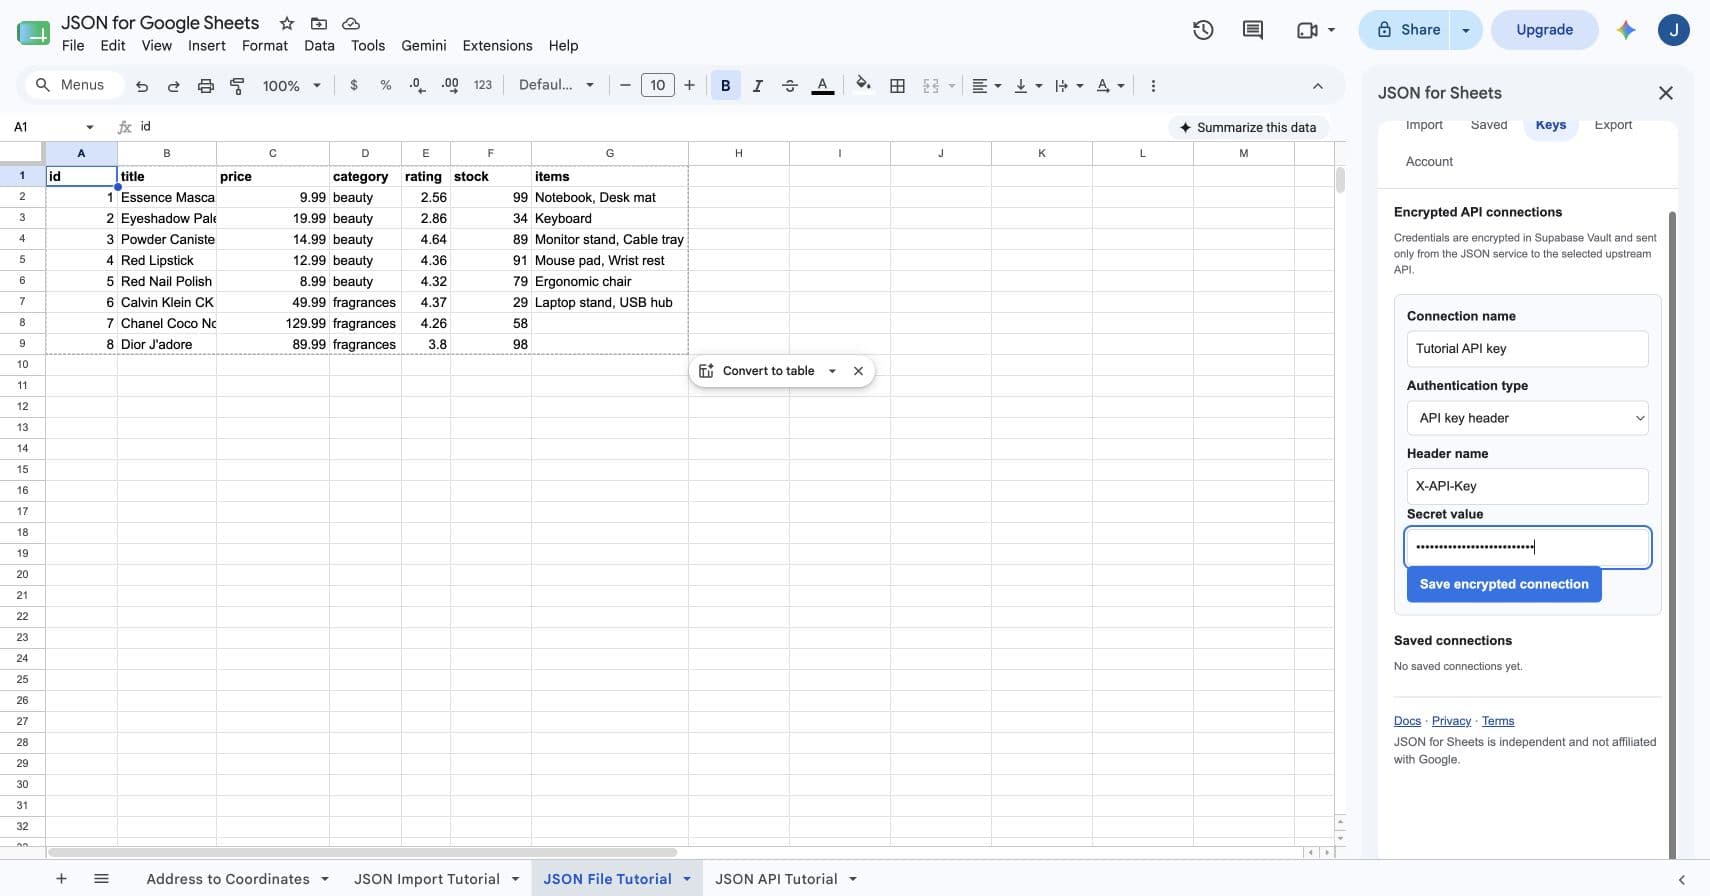1710x896 pixels.
Task: Open comments icon in header
Action: 1252,30
